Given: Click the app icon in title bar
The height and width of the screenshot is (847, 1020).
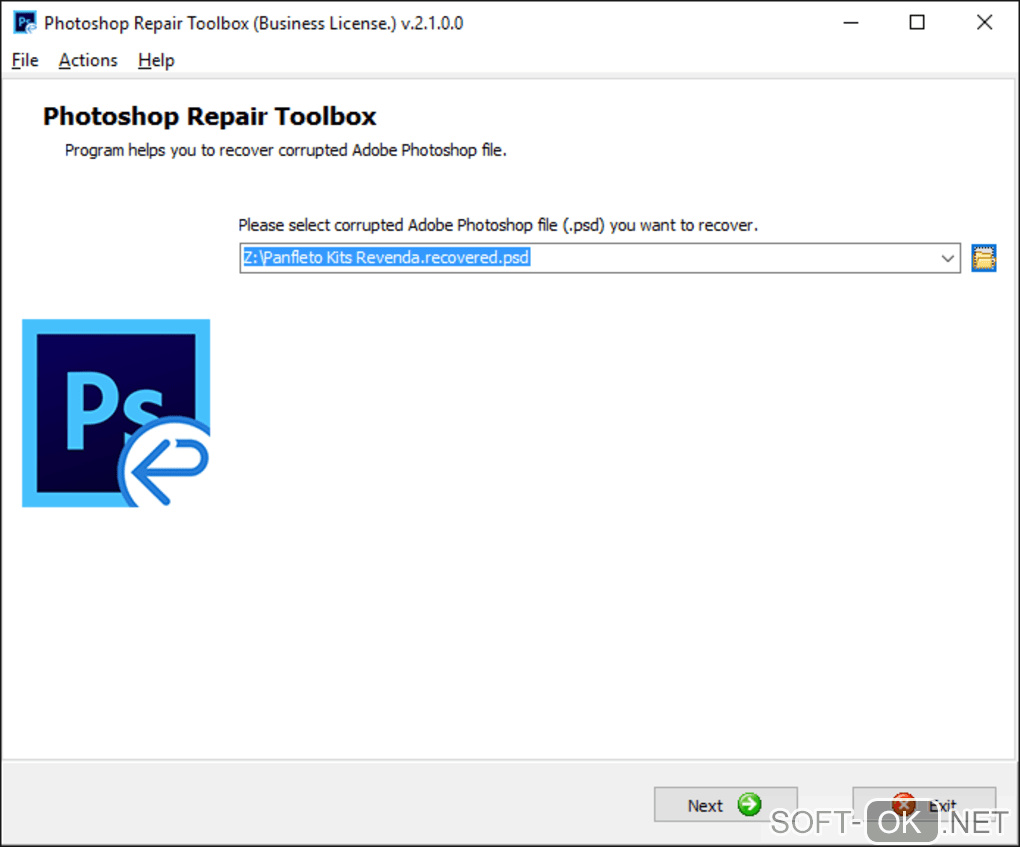Looking at the screenshot, I should coord(25,23).
